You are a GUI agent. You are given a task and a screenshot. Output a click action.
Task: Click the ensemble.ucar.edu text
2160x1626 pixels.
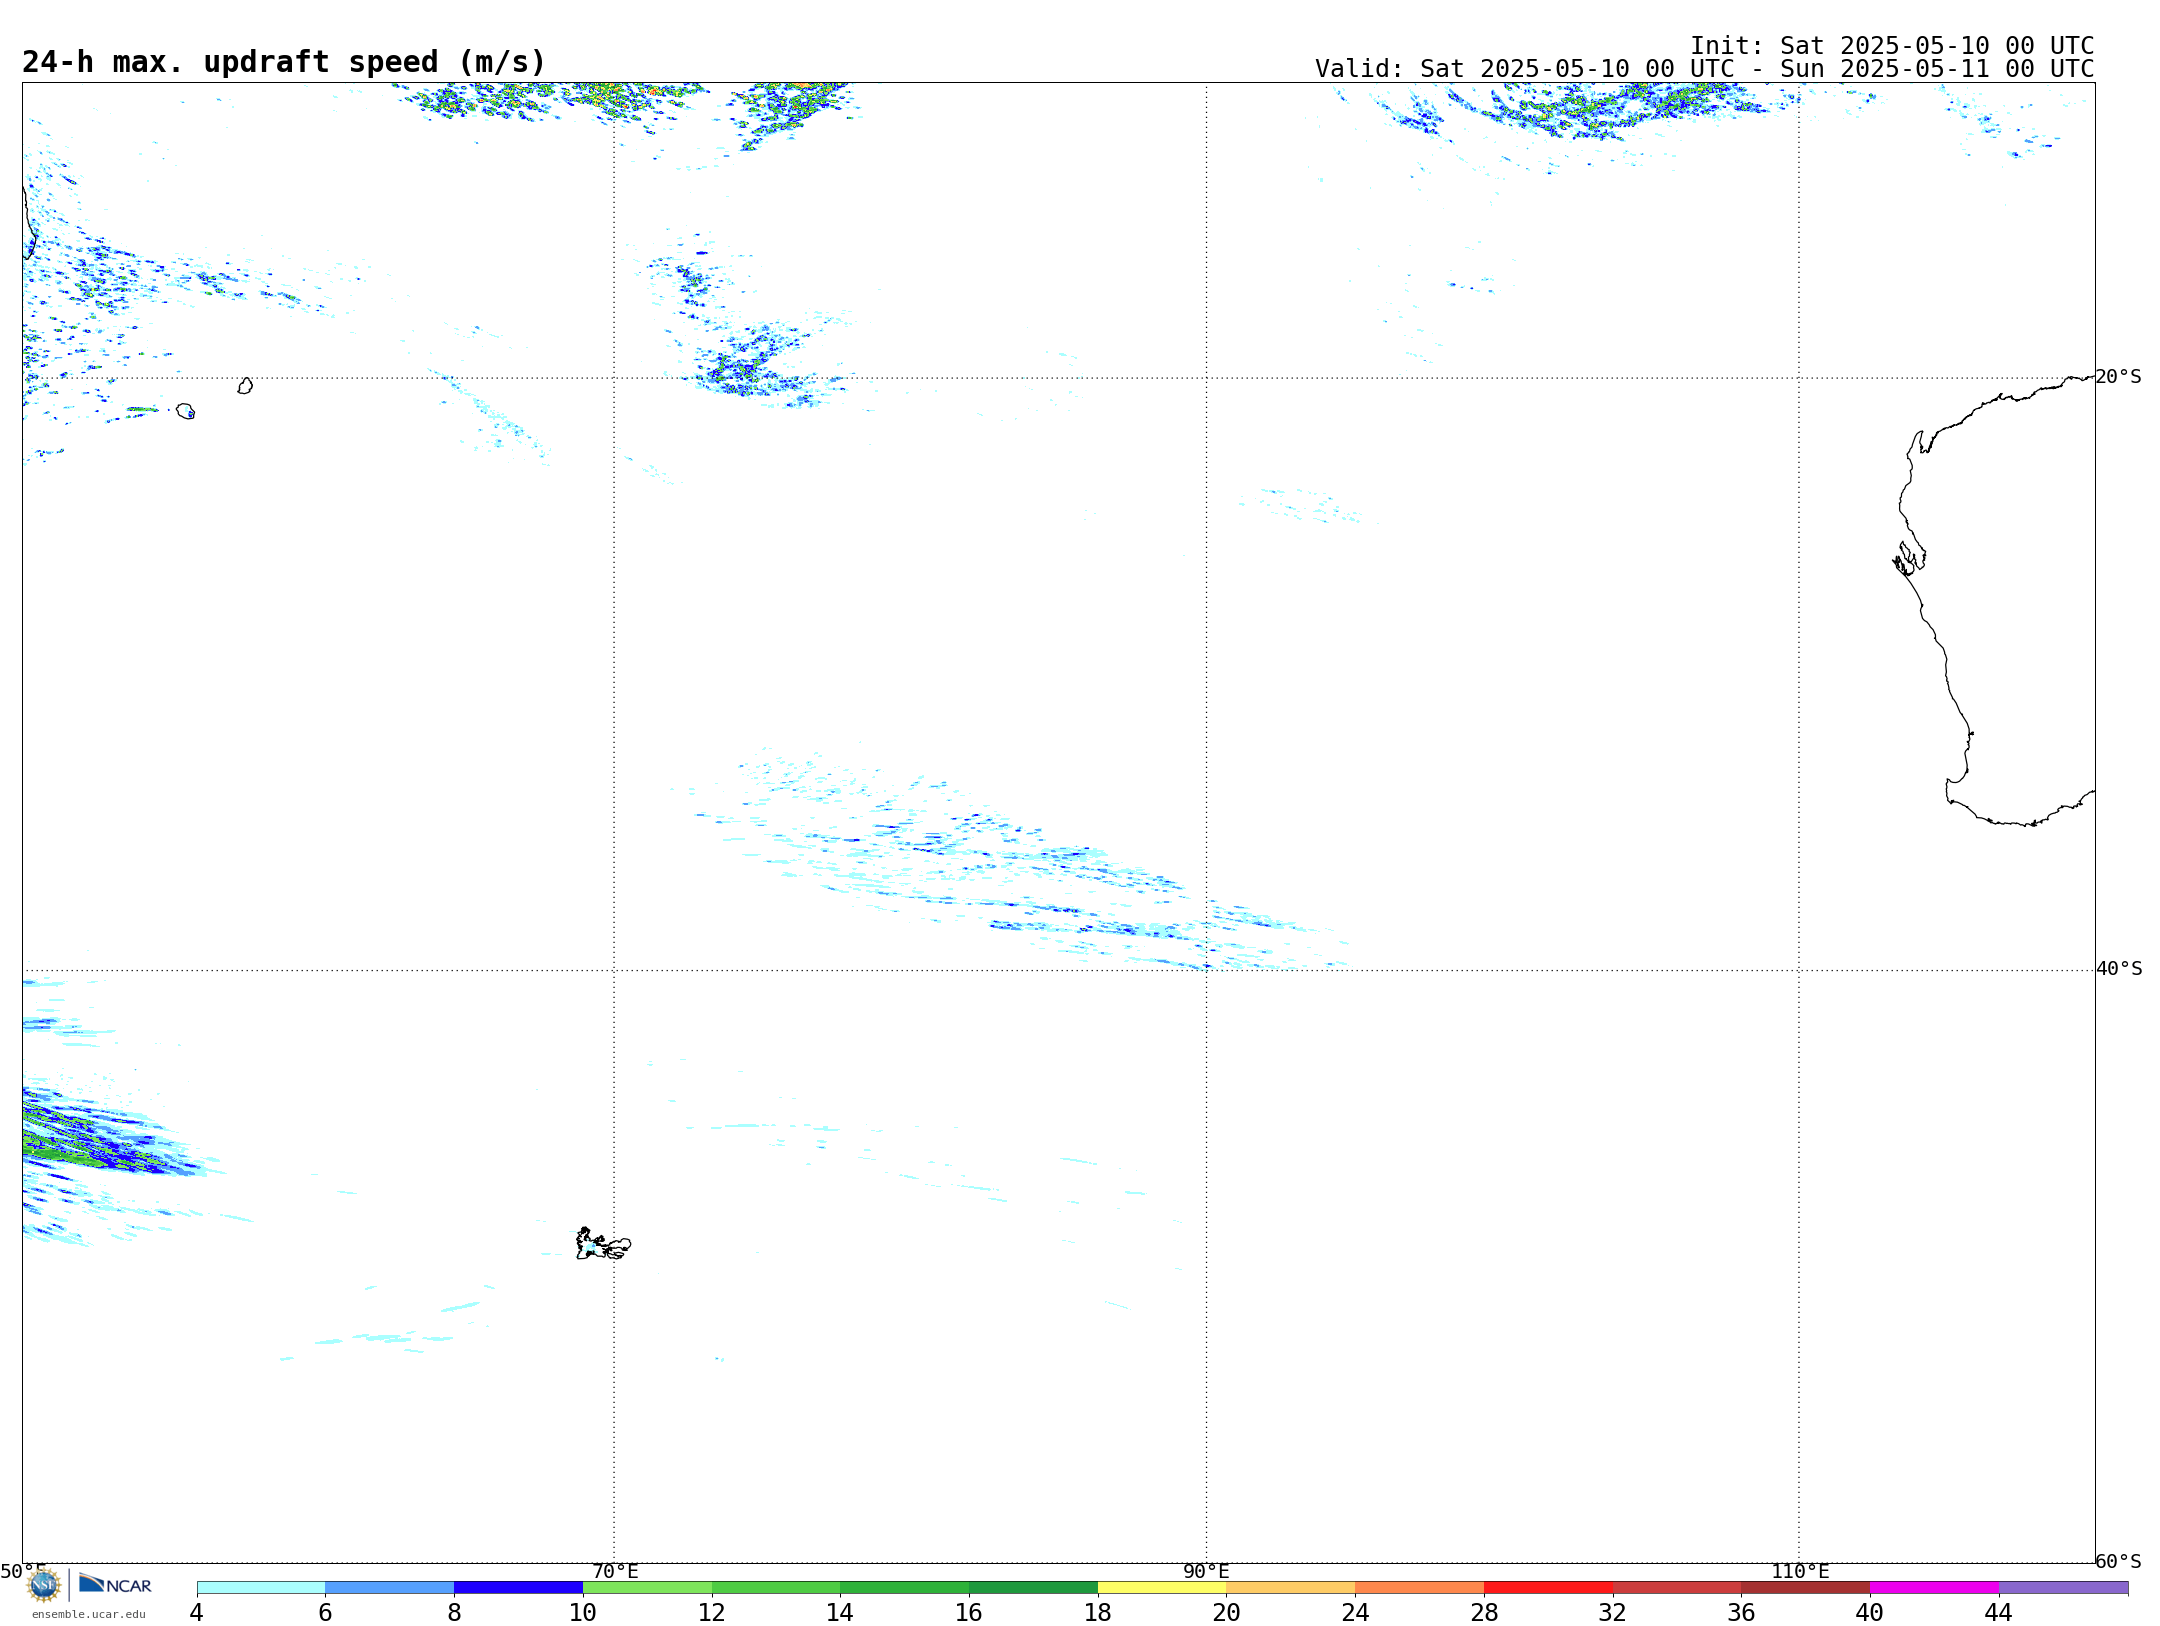click(x=89, y=1614)
